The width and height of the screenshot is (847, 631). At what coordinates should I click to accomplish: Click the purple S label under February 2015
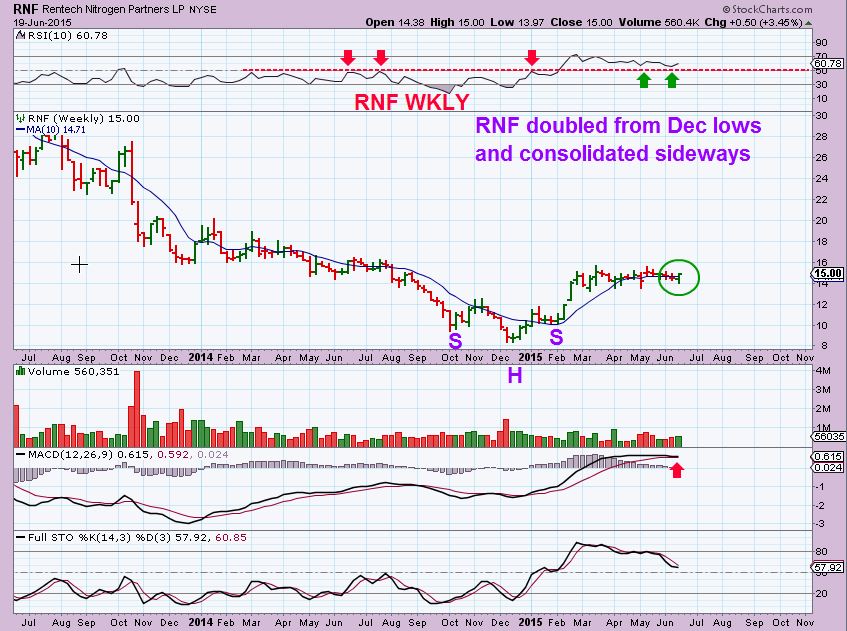[556, 337]
